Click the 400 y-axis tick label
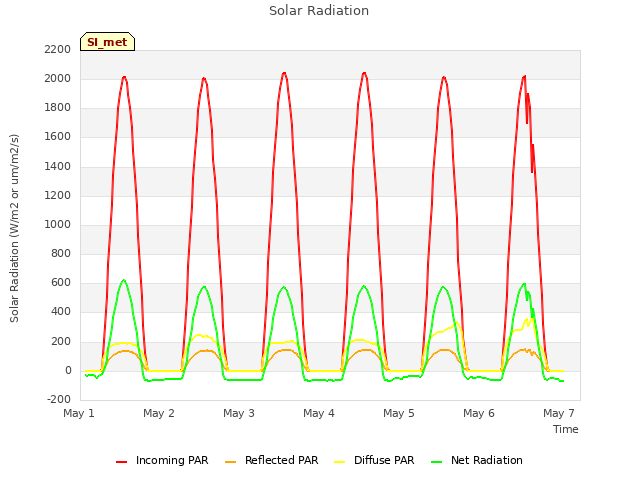The image size is (640, 480). click(x=62, y=312)
